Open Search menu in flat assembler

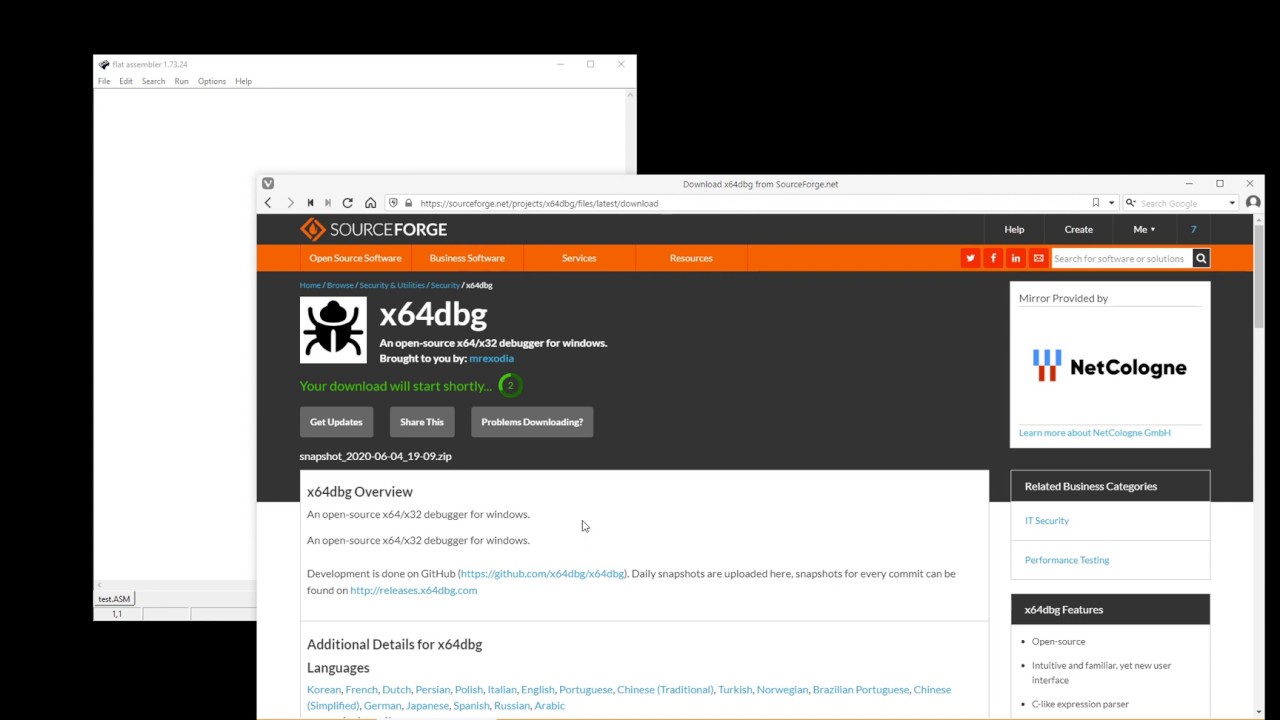(x=153, y=81)
